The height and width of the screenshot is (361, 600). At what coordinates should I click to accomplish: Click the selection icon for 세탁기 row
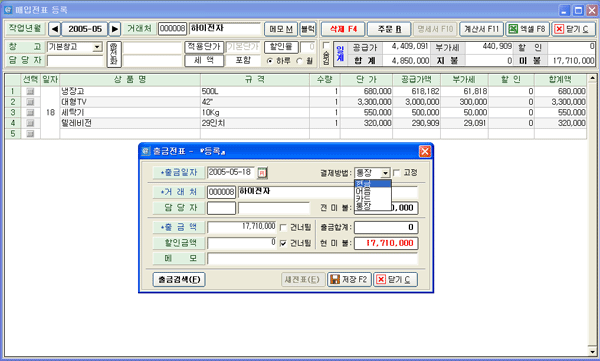30,113
